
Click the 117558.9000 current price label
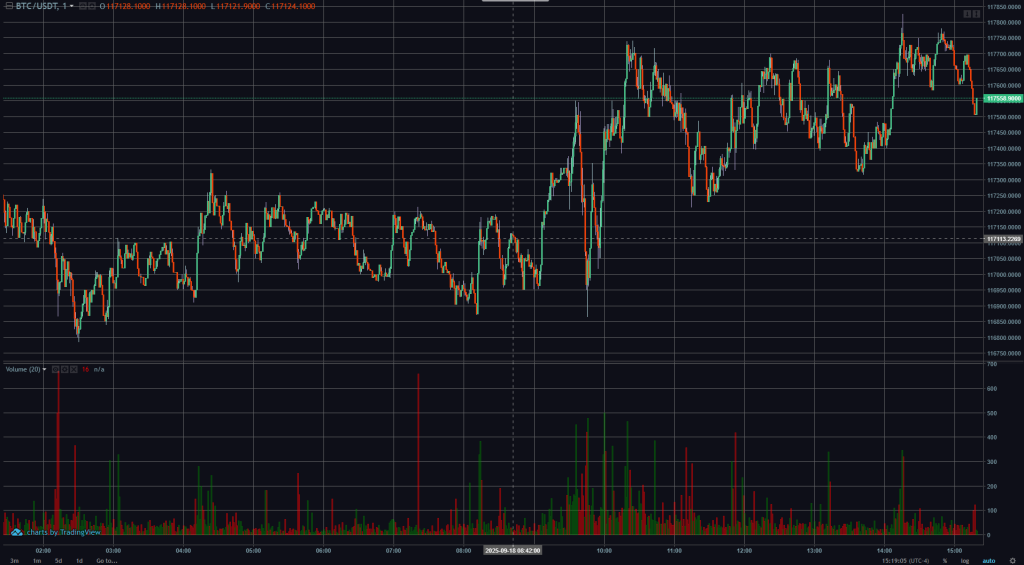pos(1002,99)
